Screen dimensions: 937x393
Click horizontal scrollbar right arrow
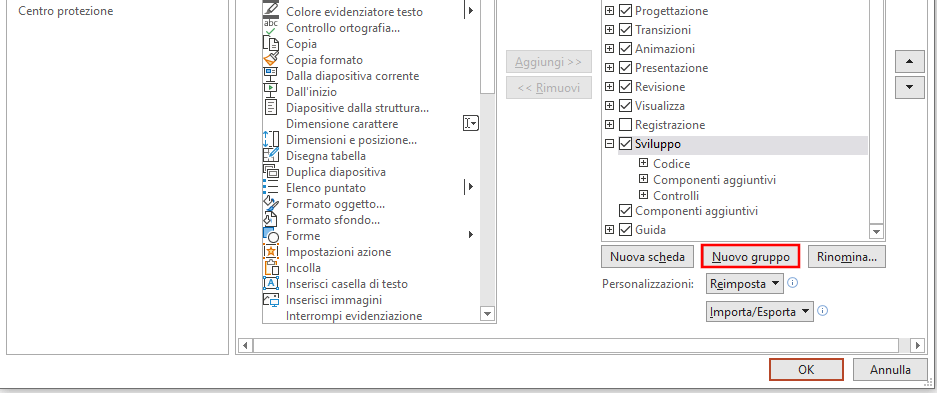[x=917, y=345]
